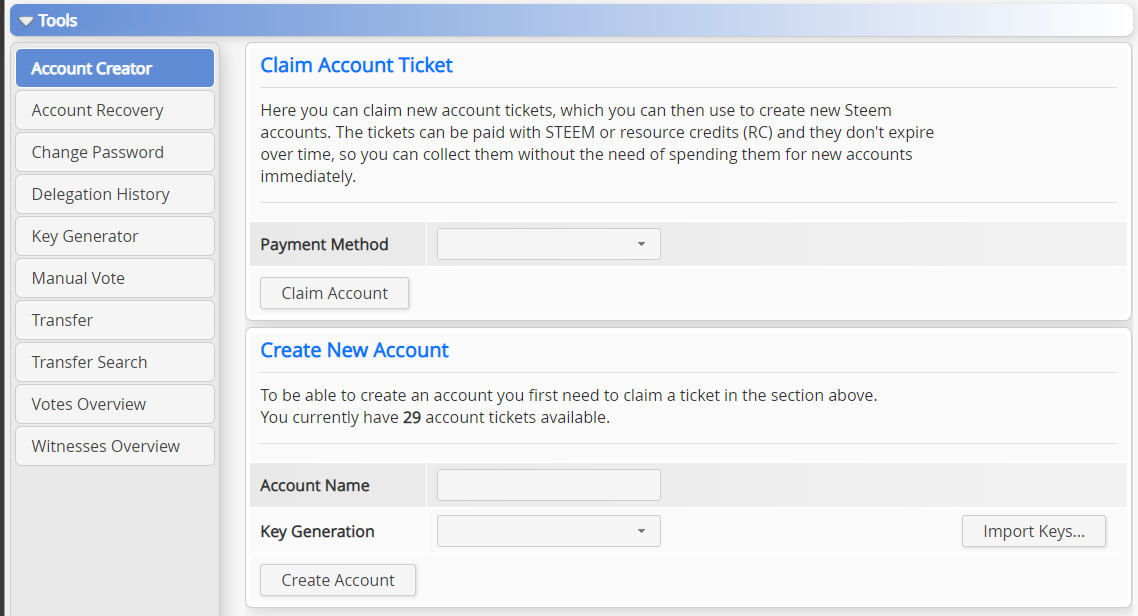Click the Import Keys button
Image resolution: width=1138 pixels, height=616 pixels.
1033,531
